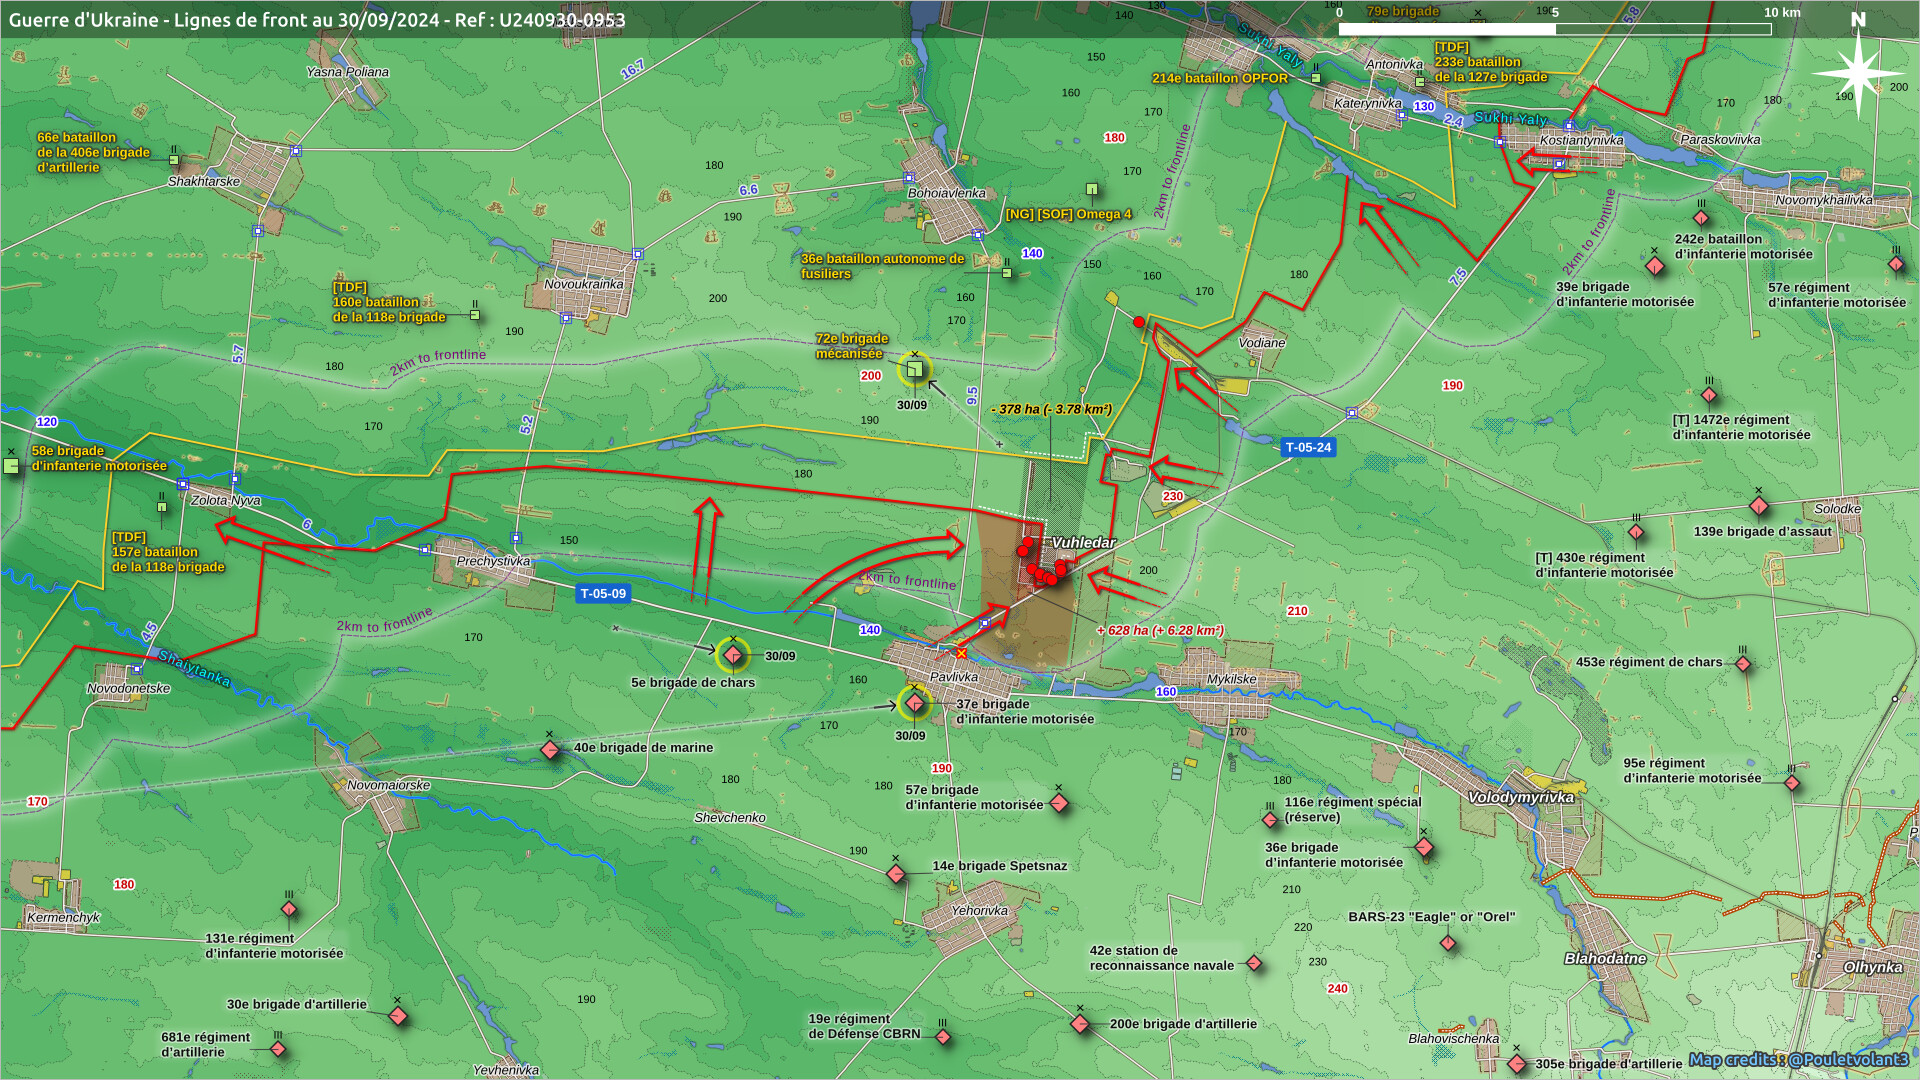Viewport: 1920px width, 1080px height.
Task: Click the T-05-09 road sign
Action: coord(603,594)
